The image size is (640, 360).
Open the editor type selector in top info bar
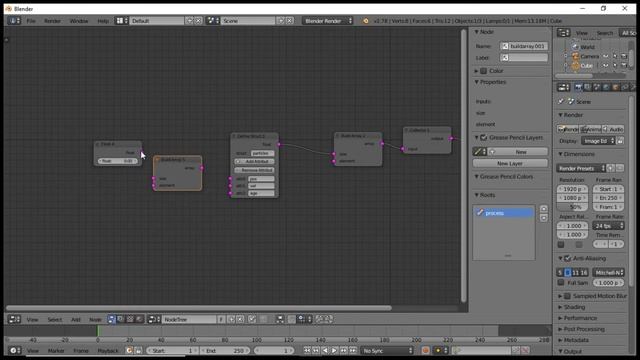(13, 20)
